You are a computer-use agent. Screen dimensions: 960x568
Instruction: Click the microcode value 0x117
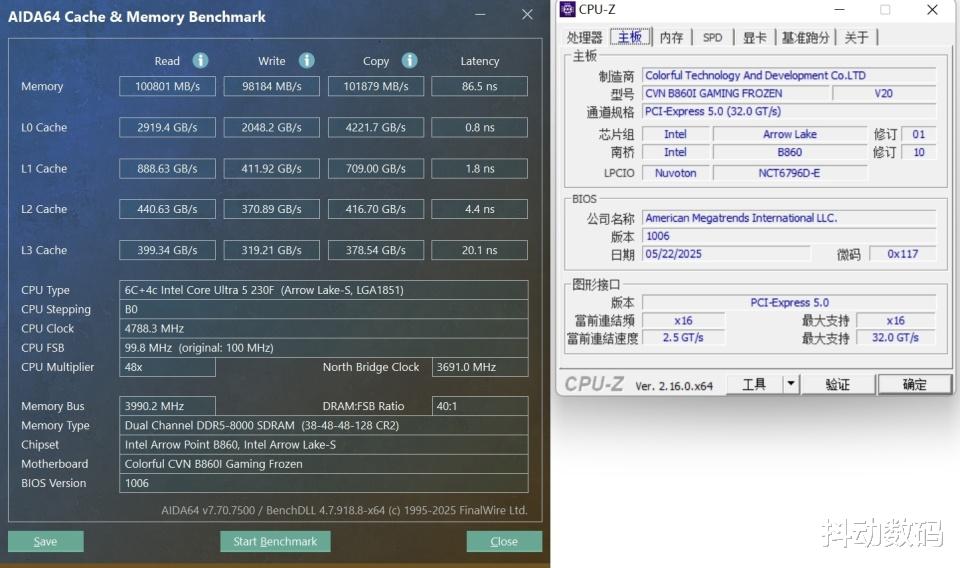(903, 254)
